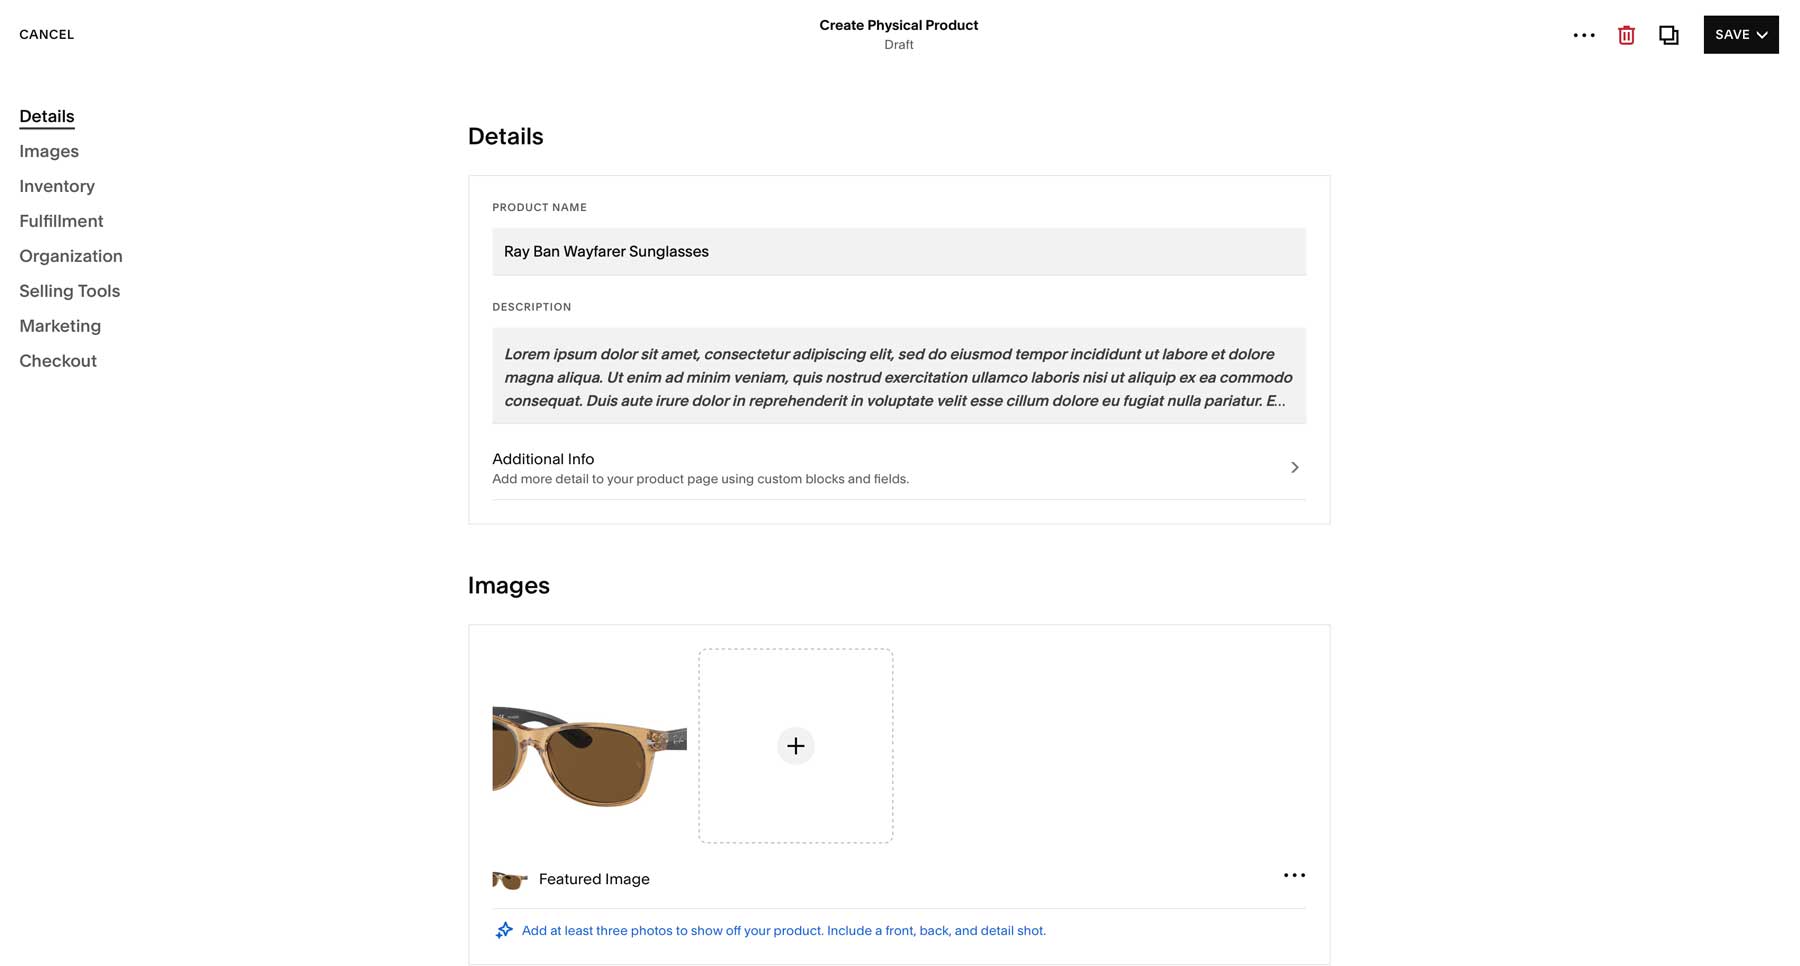The width and height of the screenshot is (1800, 966).
Task: Select the Marketing sidebar item
Action: tap(60, 325)
